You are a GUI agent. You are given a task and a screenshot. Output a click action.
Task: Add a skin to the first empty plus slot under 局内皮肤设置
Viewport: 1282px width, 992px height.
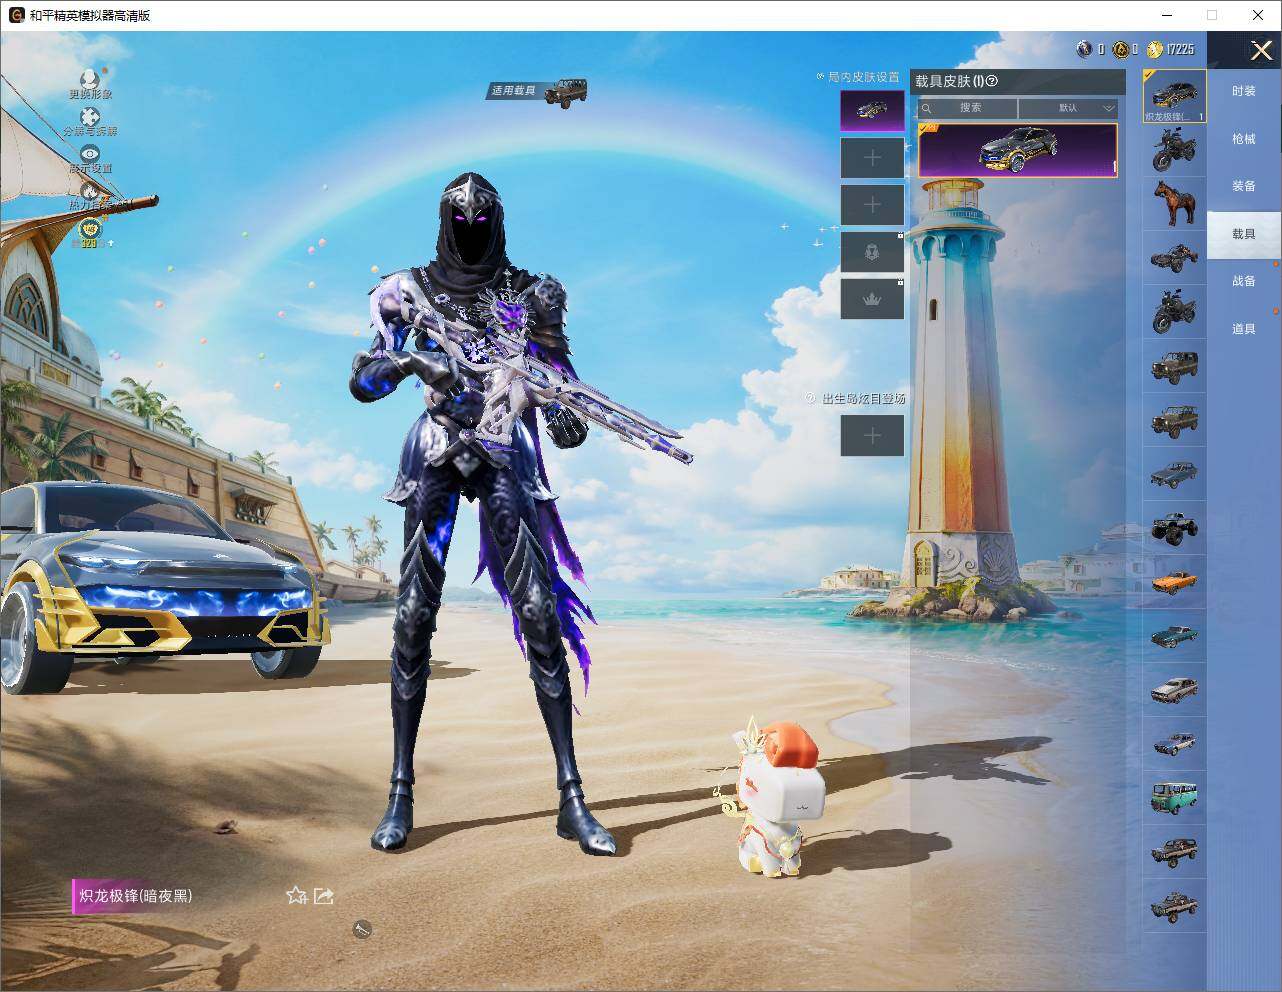click(872, 158)
